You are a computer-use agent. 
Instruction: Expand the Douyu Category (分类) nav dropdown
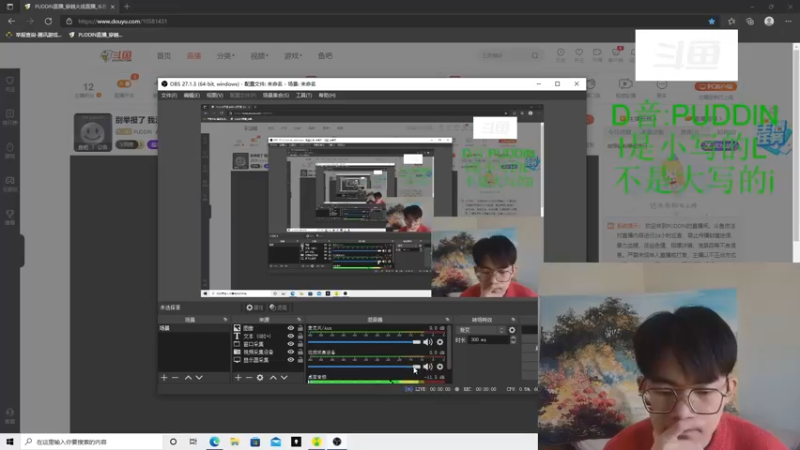coord(226,56)
